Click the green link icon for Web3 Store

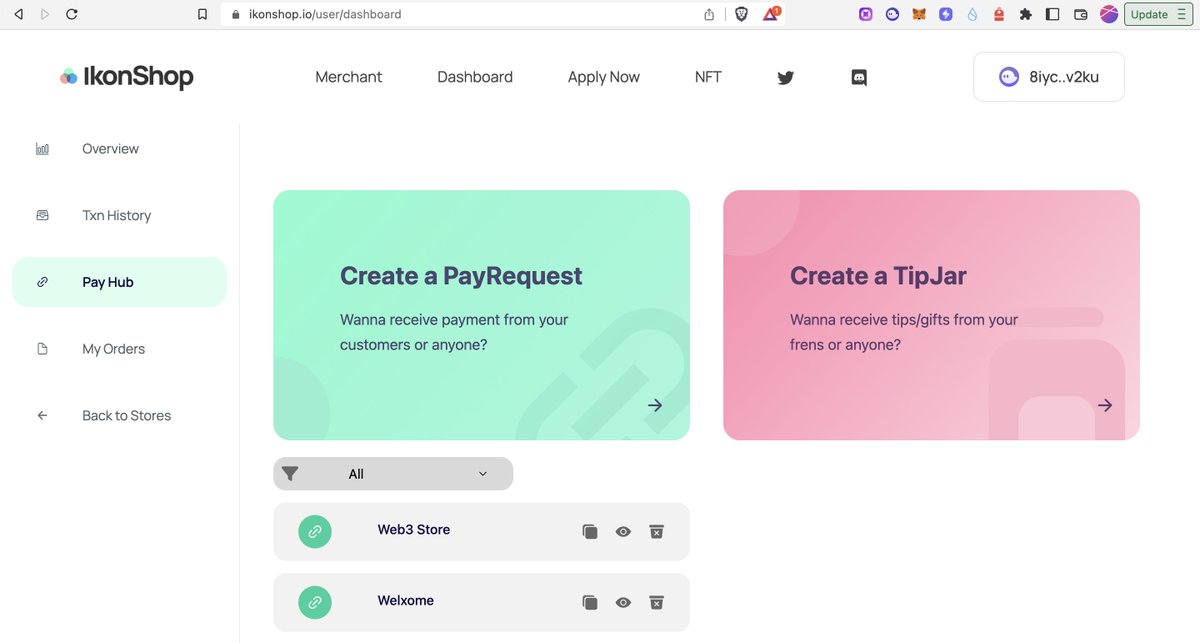click(x=315, y=531)
